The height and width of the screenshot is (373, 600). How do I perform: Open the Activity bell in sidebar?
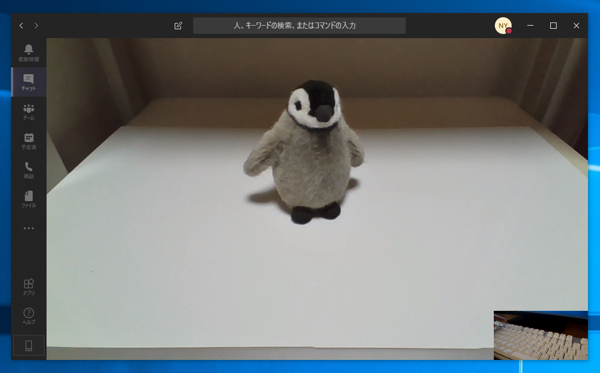29,53
